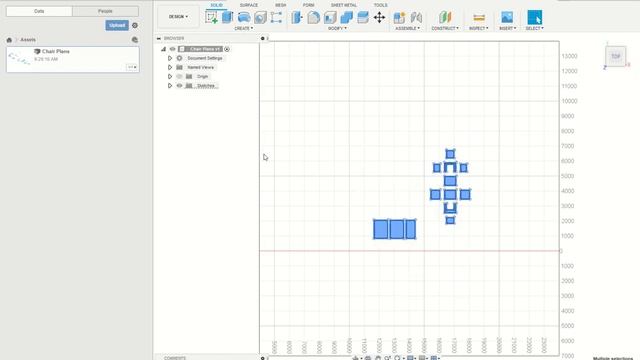Switch to the Tools tab
Viewport: 640px width, 360px height.
coord(380,5)
